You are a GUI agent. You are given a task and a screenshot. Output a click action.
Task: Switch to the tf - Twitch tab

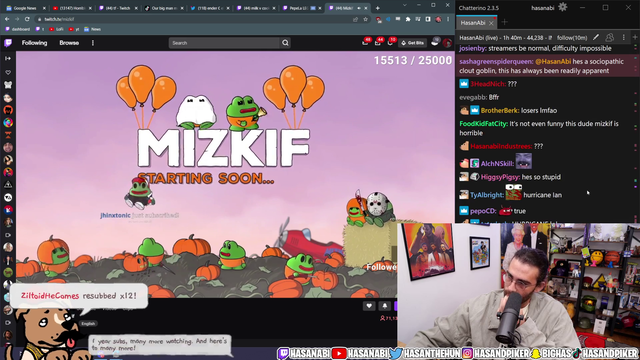[118, 8]
